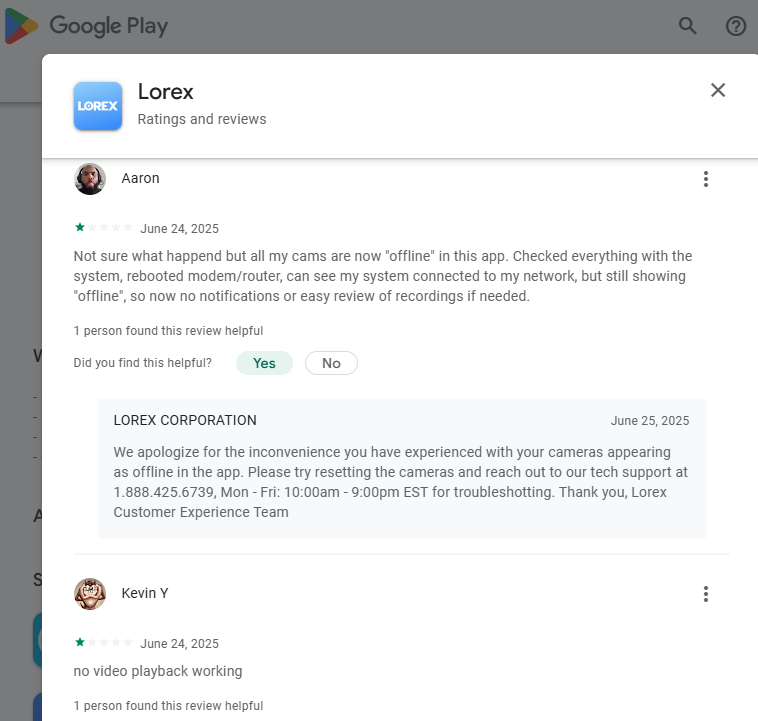The image size is (758, 721).
Task: Click Aaron's review text about offline cams
Action: click(382, 276)
